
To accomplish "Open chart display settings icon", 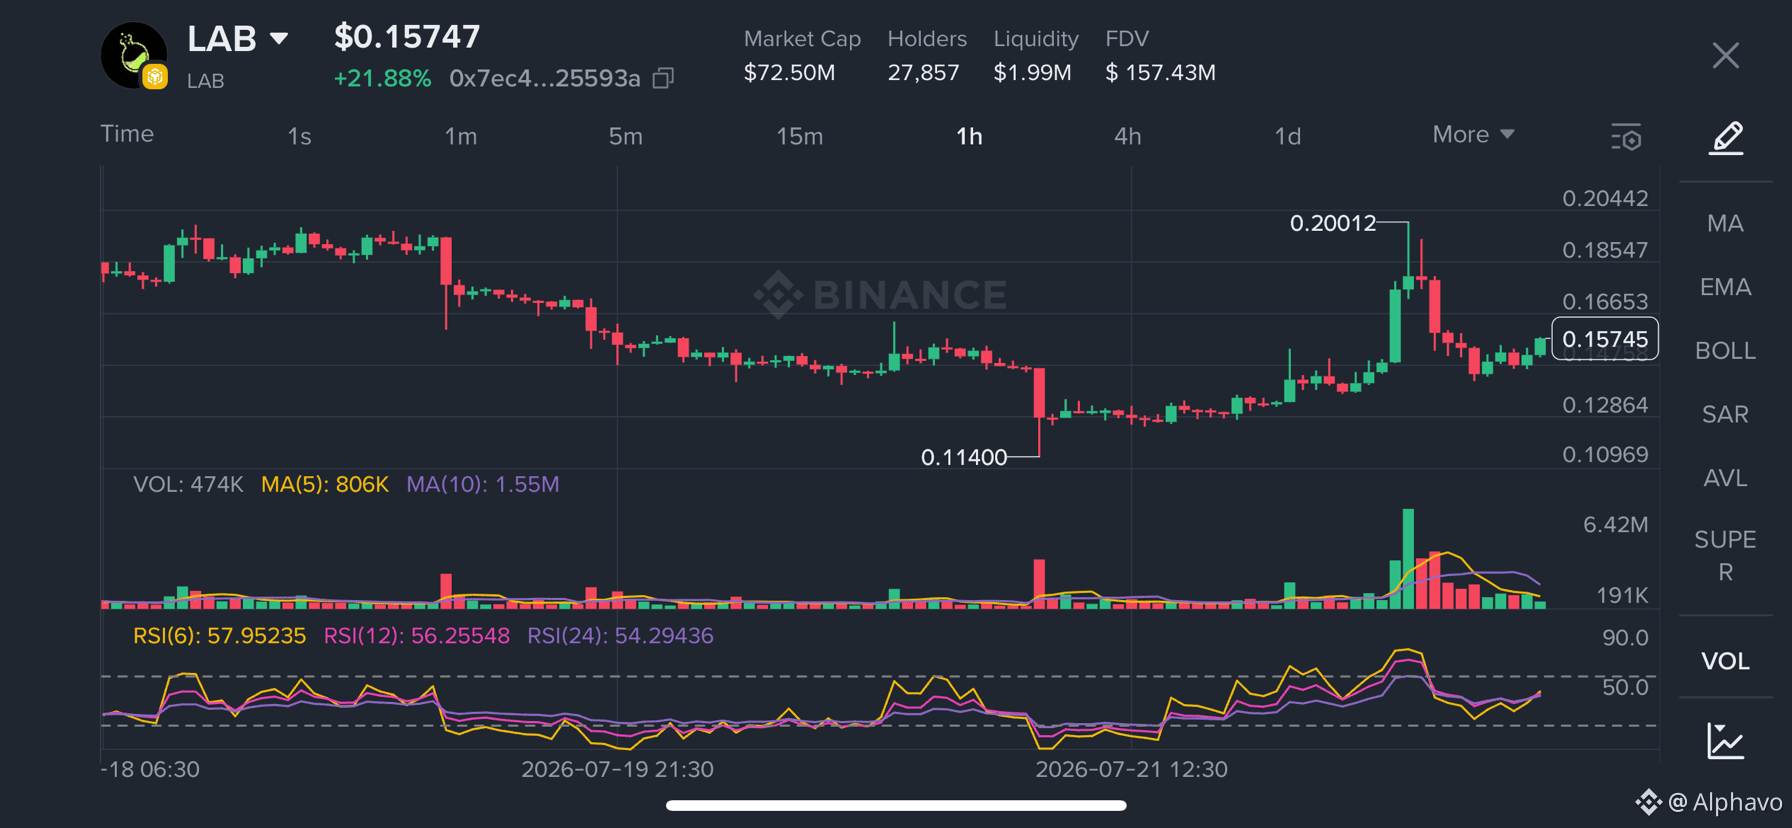I will [1626, 137].
